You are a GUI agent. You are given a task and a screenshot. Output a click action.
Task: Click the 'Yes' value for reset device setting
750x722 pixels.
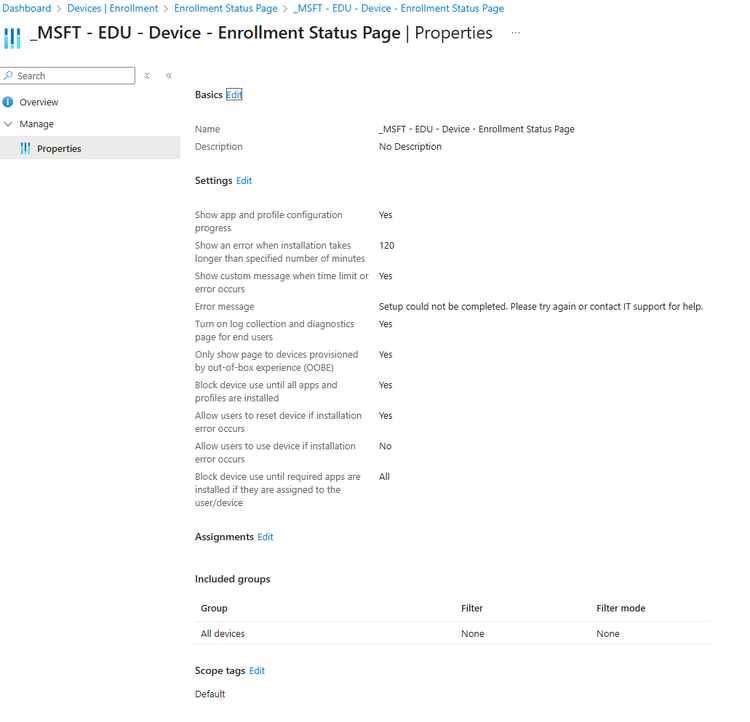point(386,416)
